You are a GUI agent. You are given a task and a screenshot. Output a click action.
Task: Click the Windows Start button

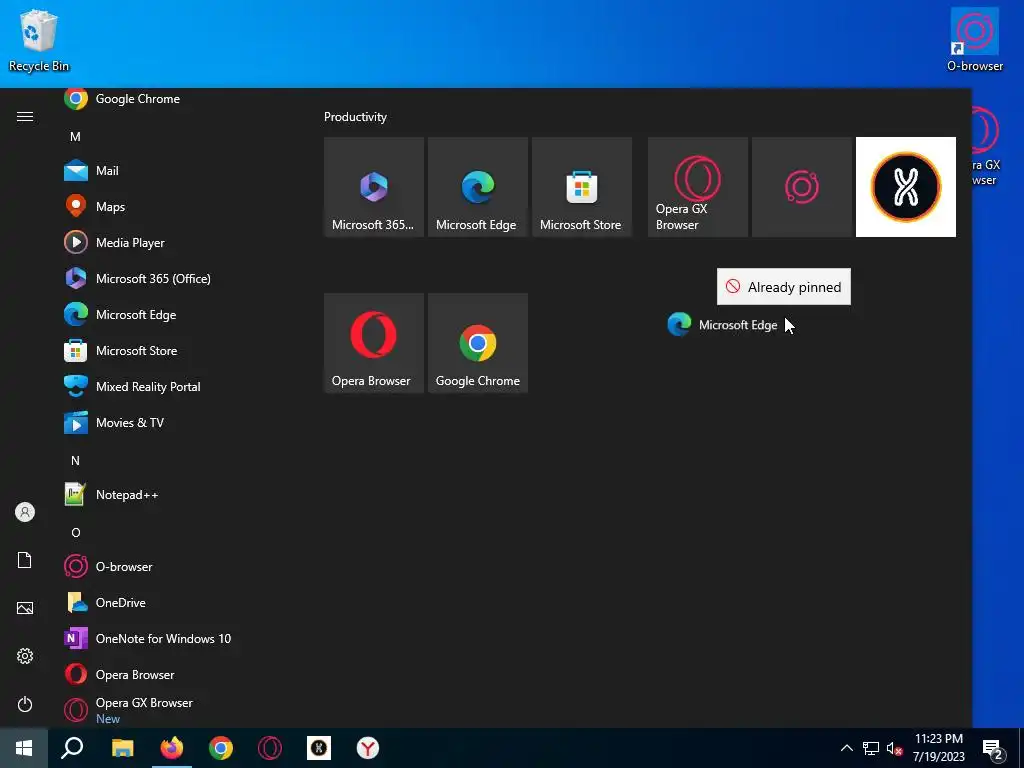coord(24,748)
